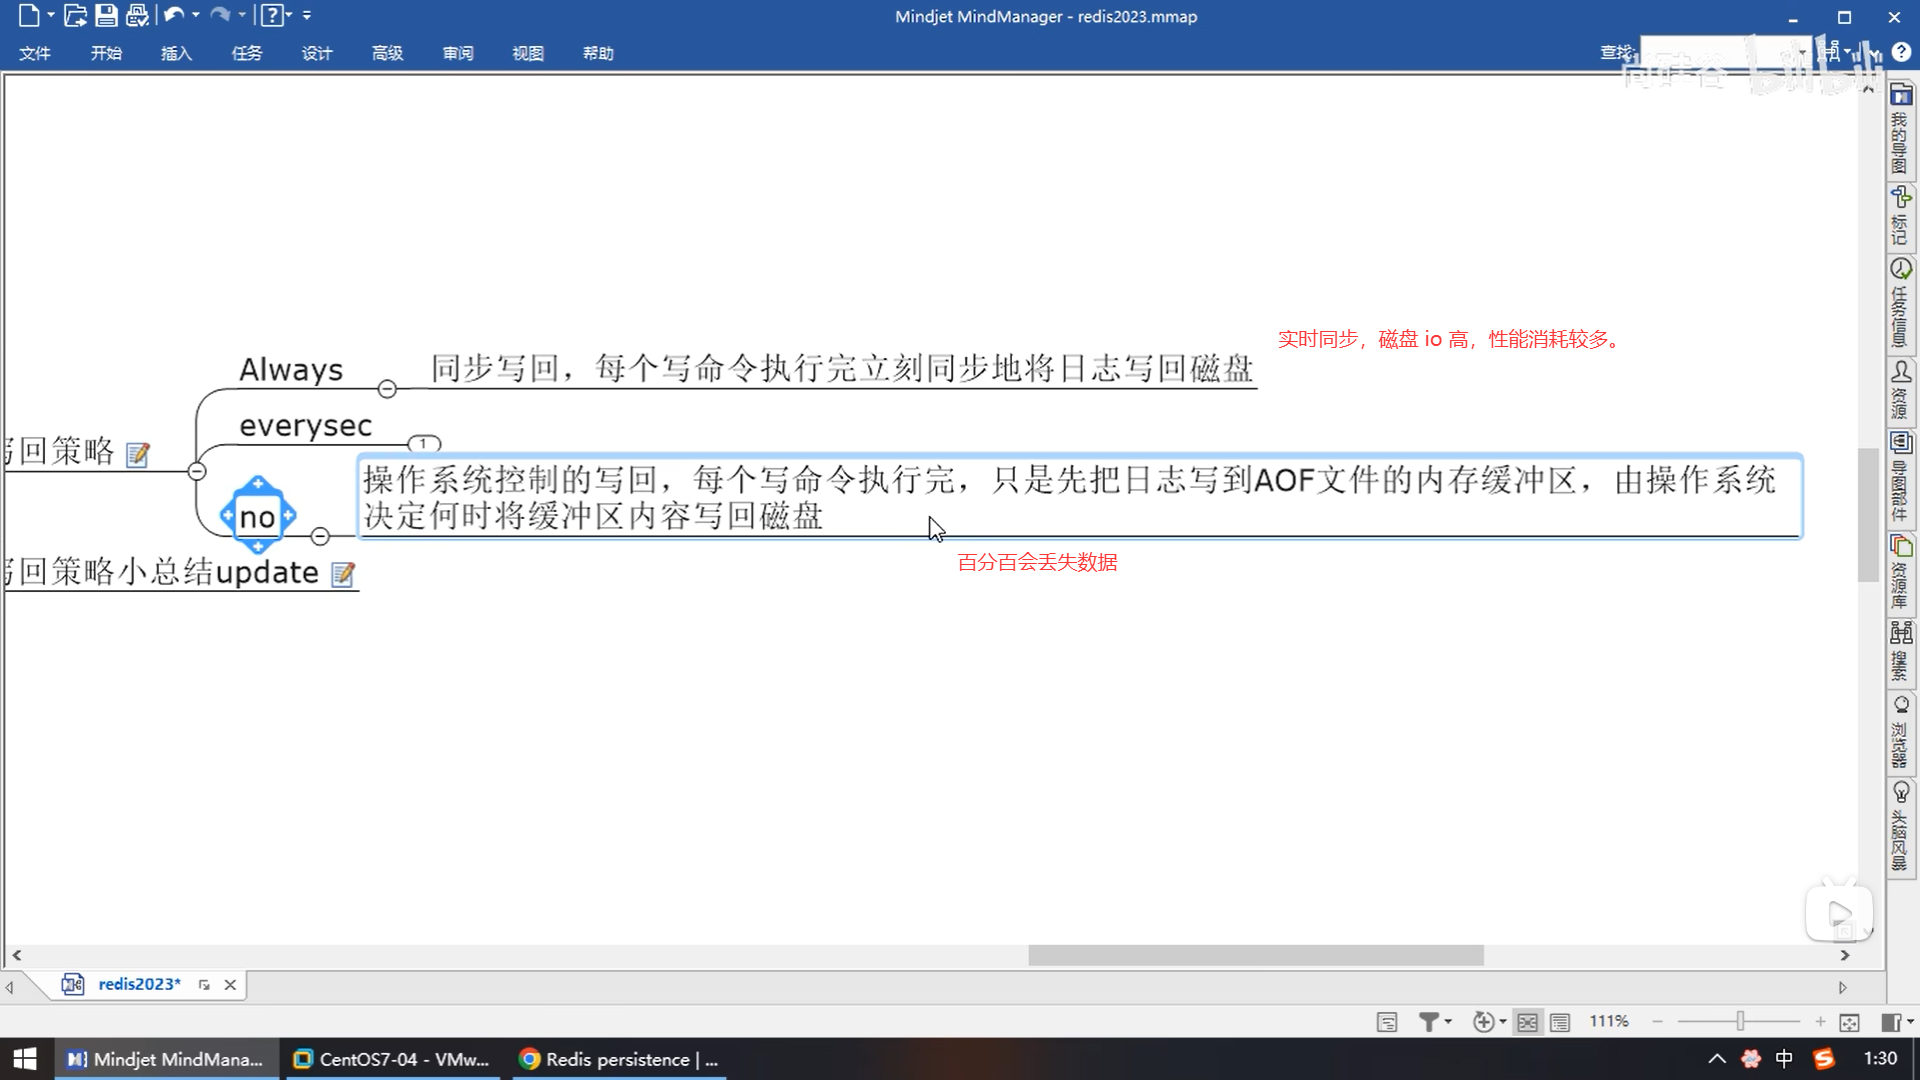
Task: Expand the everysec subtopic counter bubble
Action: 424,443
